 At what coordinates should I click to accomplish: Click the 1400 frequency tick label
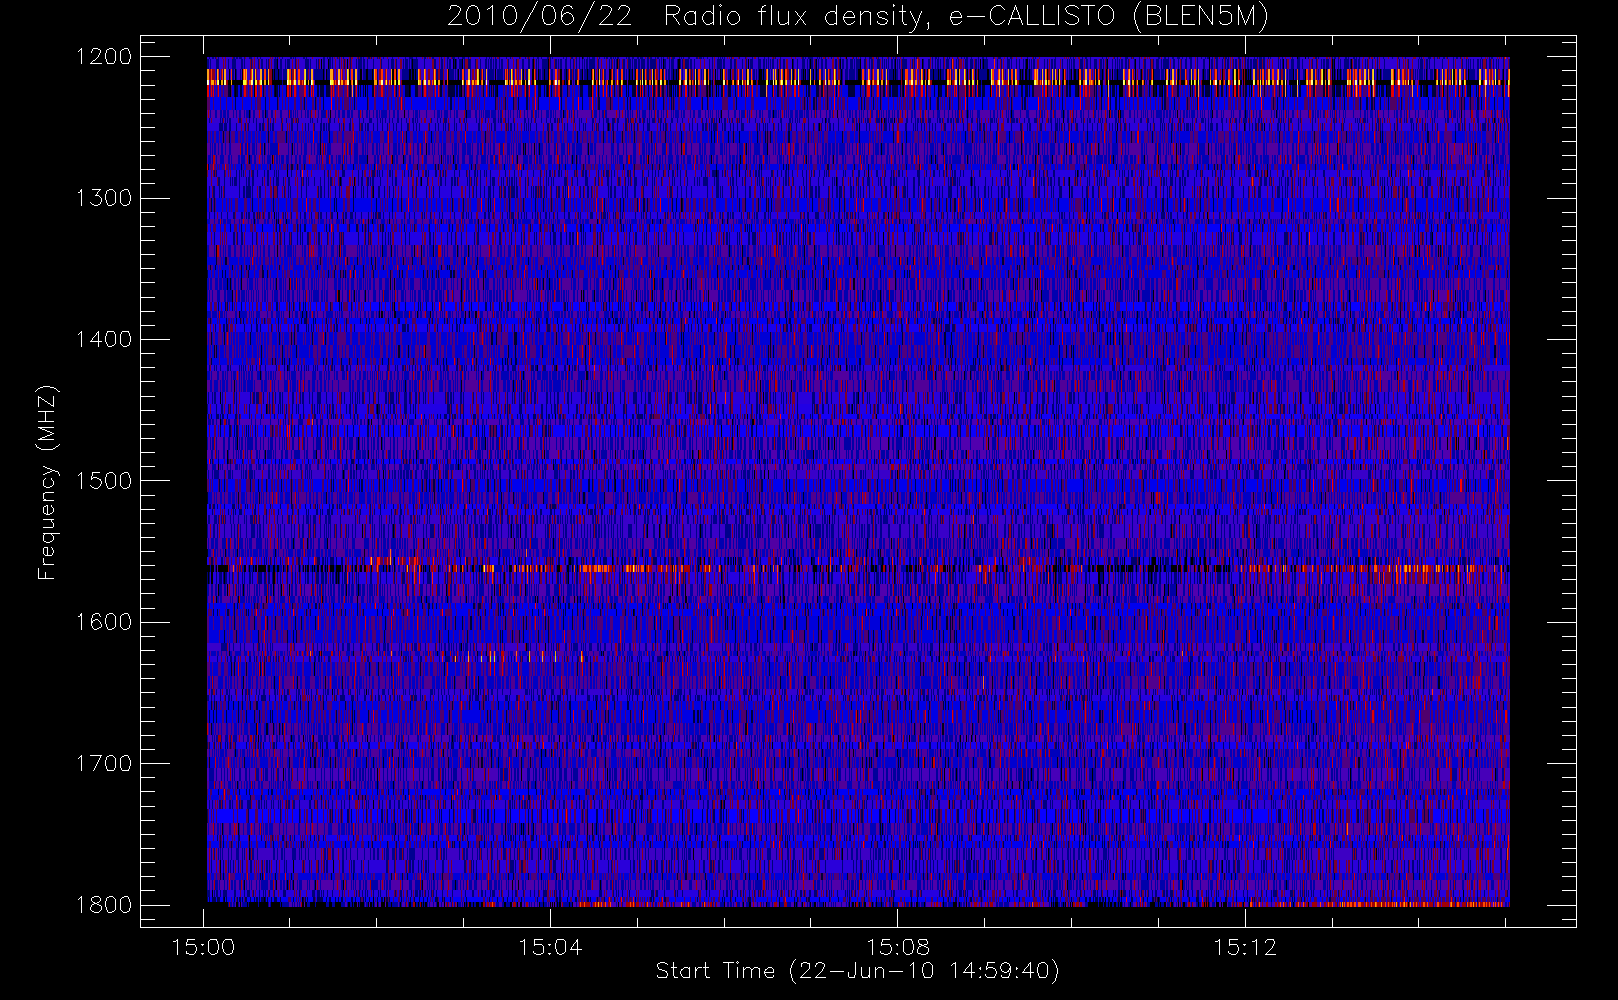[x=104, y=339]
